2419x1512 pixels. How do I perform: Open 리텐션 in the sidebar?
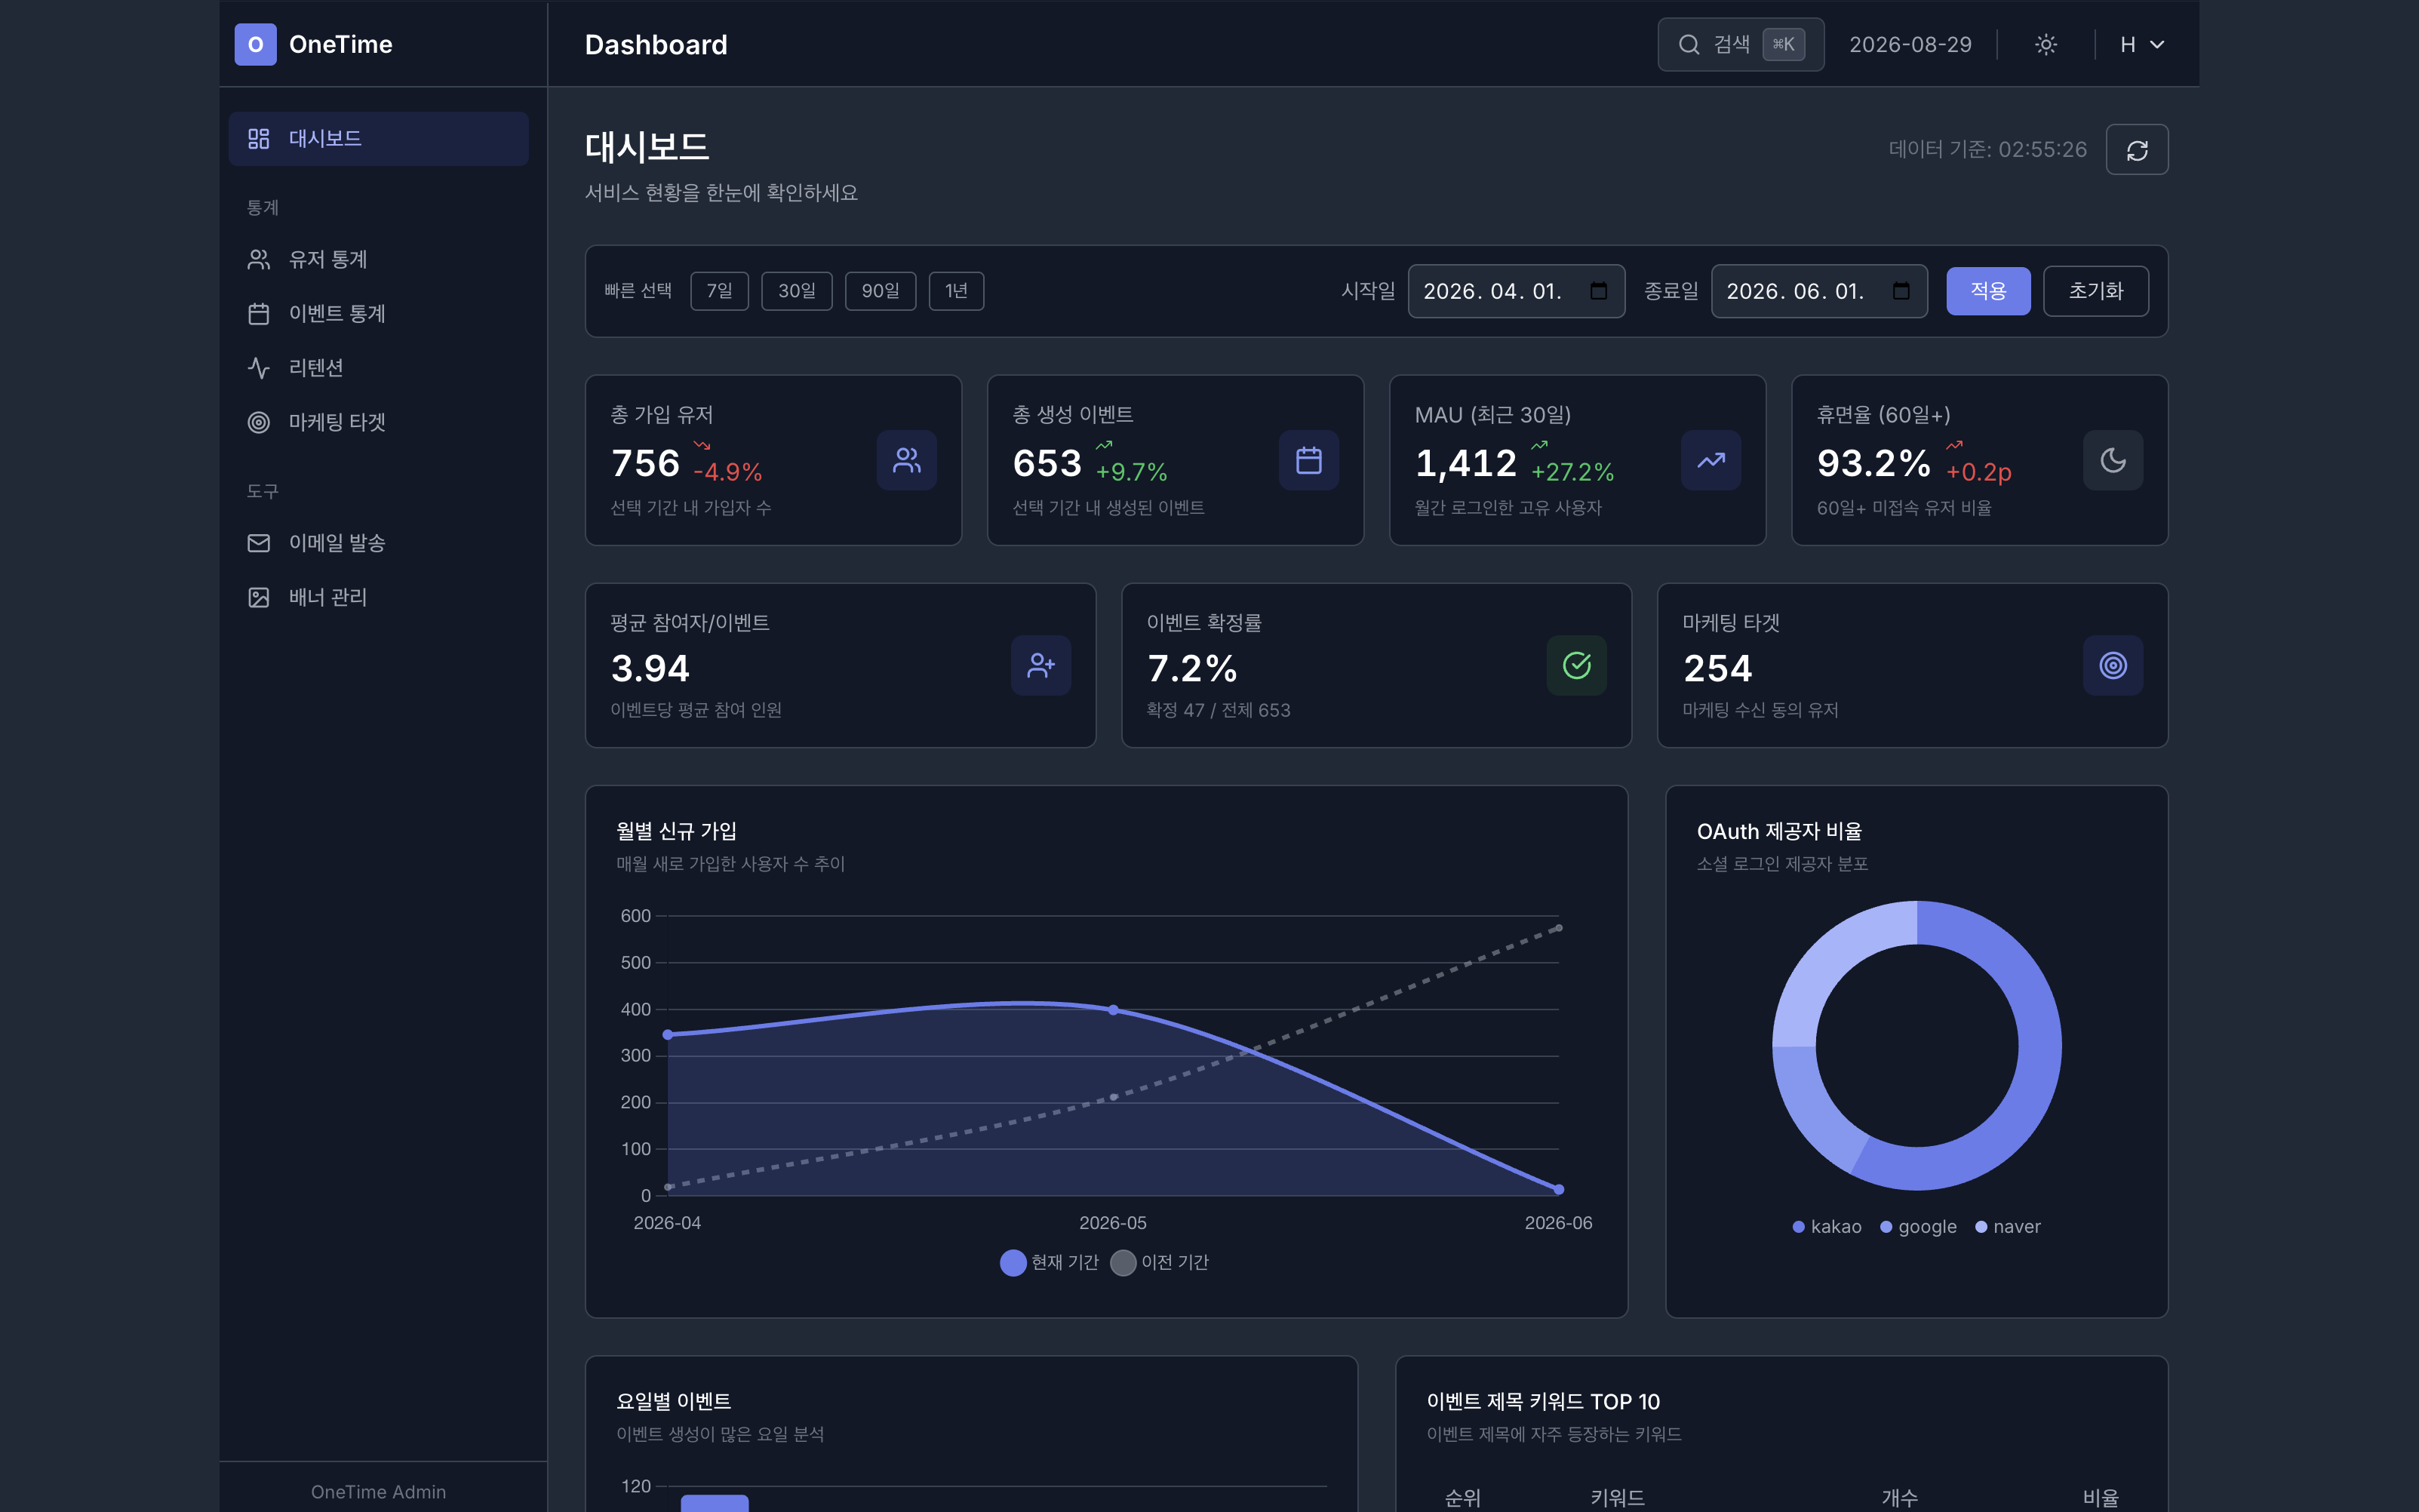379,368
